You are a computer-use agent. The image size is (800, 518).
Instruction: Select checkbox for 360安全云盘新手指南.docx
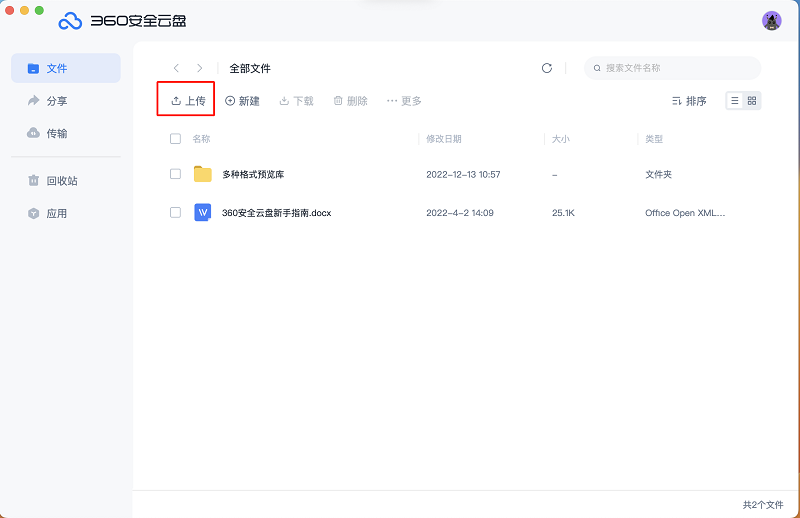[x=176, y=212]
